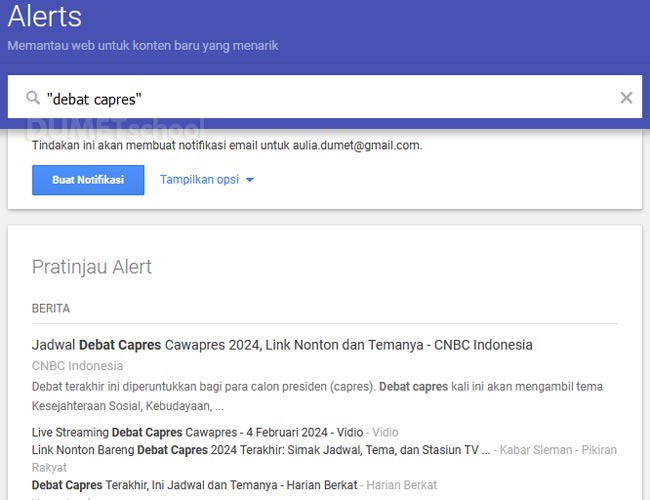Open the Live Streaming Debat Capres Vidio article
The height and width of the screenshot is (500, 650).
tap(197, 432)
